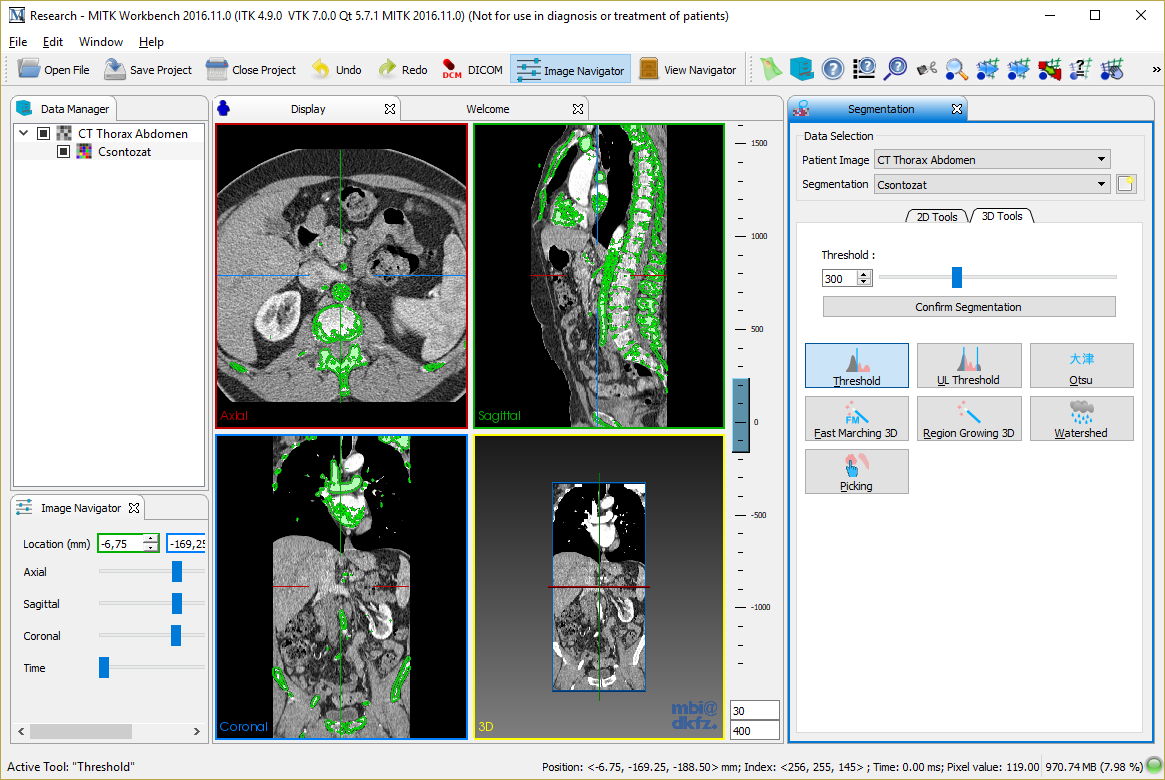Expand the toolbar overflow chevron
Screen dimensions: 1165x780
[1155, 69]
